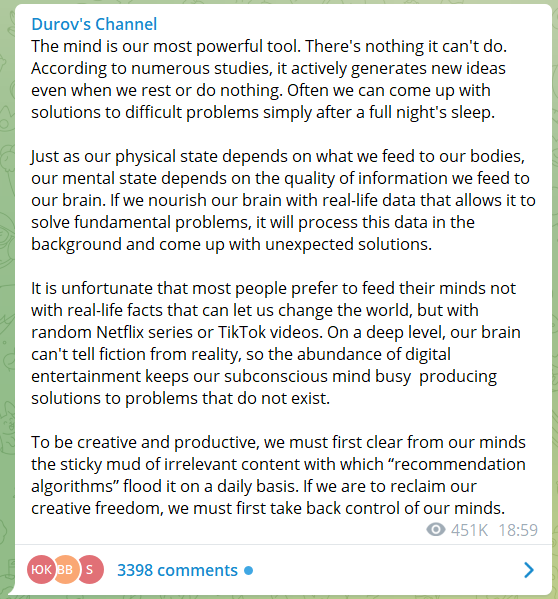Click the blank area left of the view counter
The image size is (558, 599).
229,530
